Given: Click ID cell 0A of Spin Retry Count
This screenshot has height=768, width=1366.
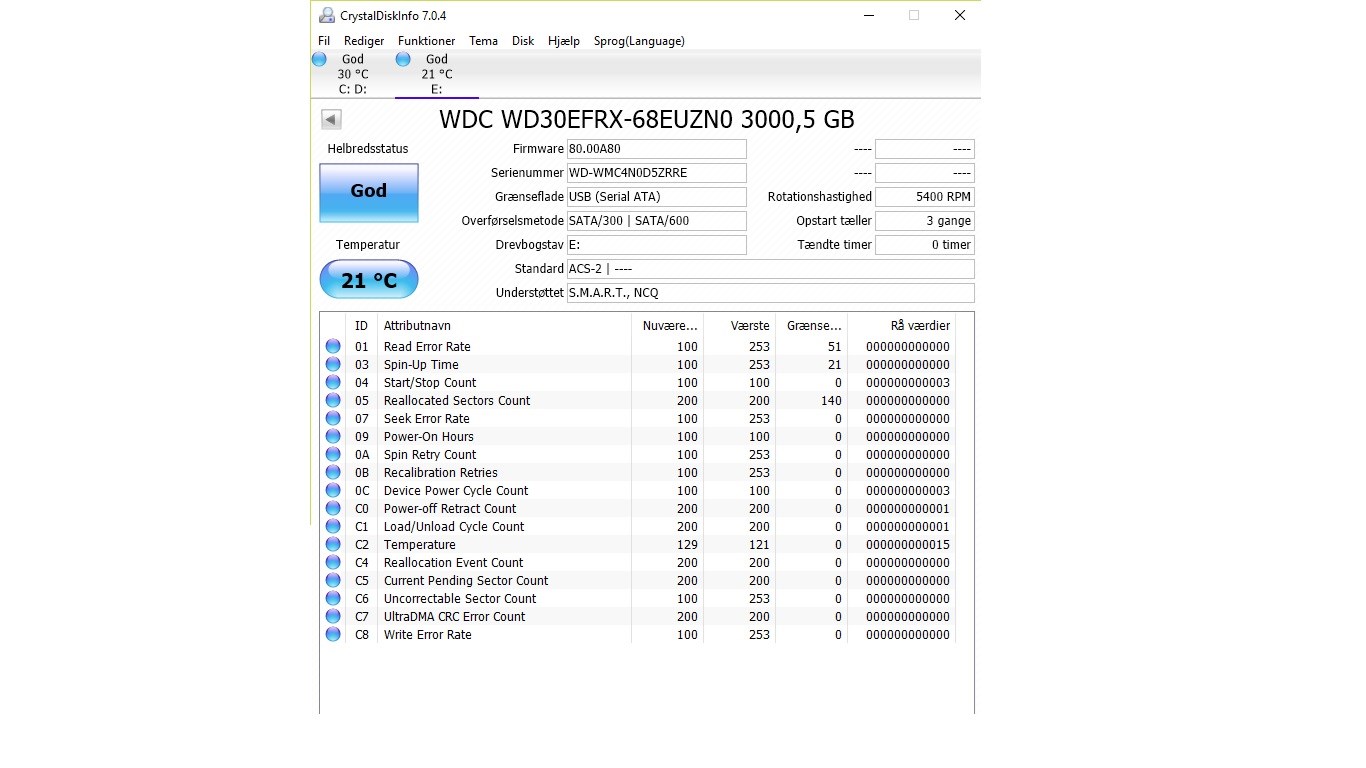Looking at the screenshot, I should [362, 455].
